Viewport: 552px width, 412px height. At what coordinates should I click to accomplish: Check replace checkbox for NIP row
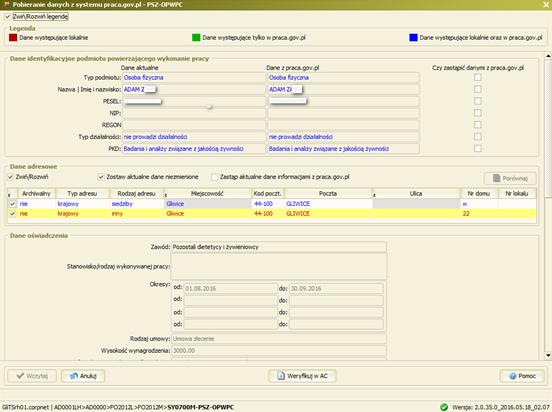click(x=478, y=113)
